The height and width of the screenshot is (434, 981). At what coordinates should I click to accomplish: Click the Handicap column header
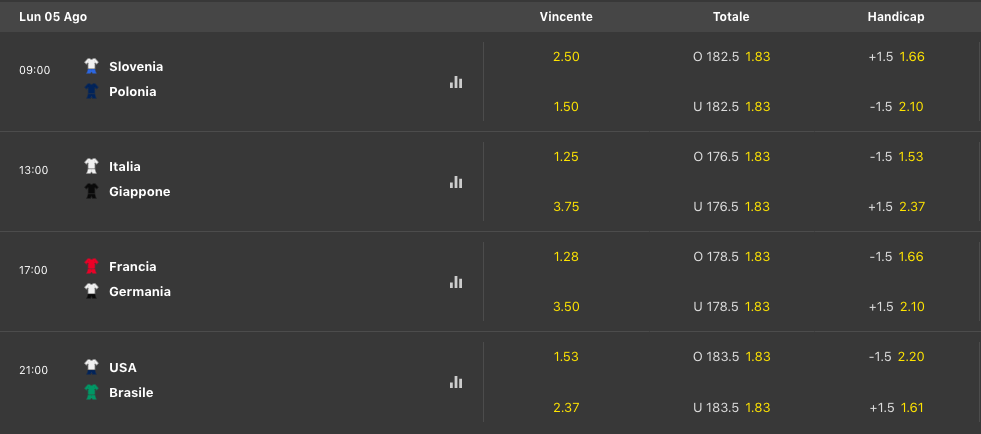(x=896, y=17)
